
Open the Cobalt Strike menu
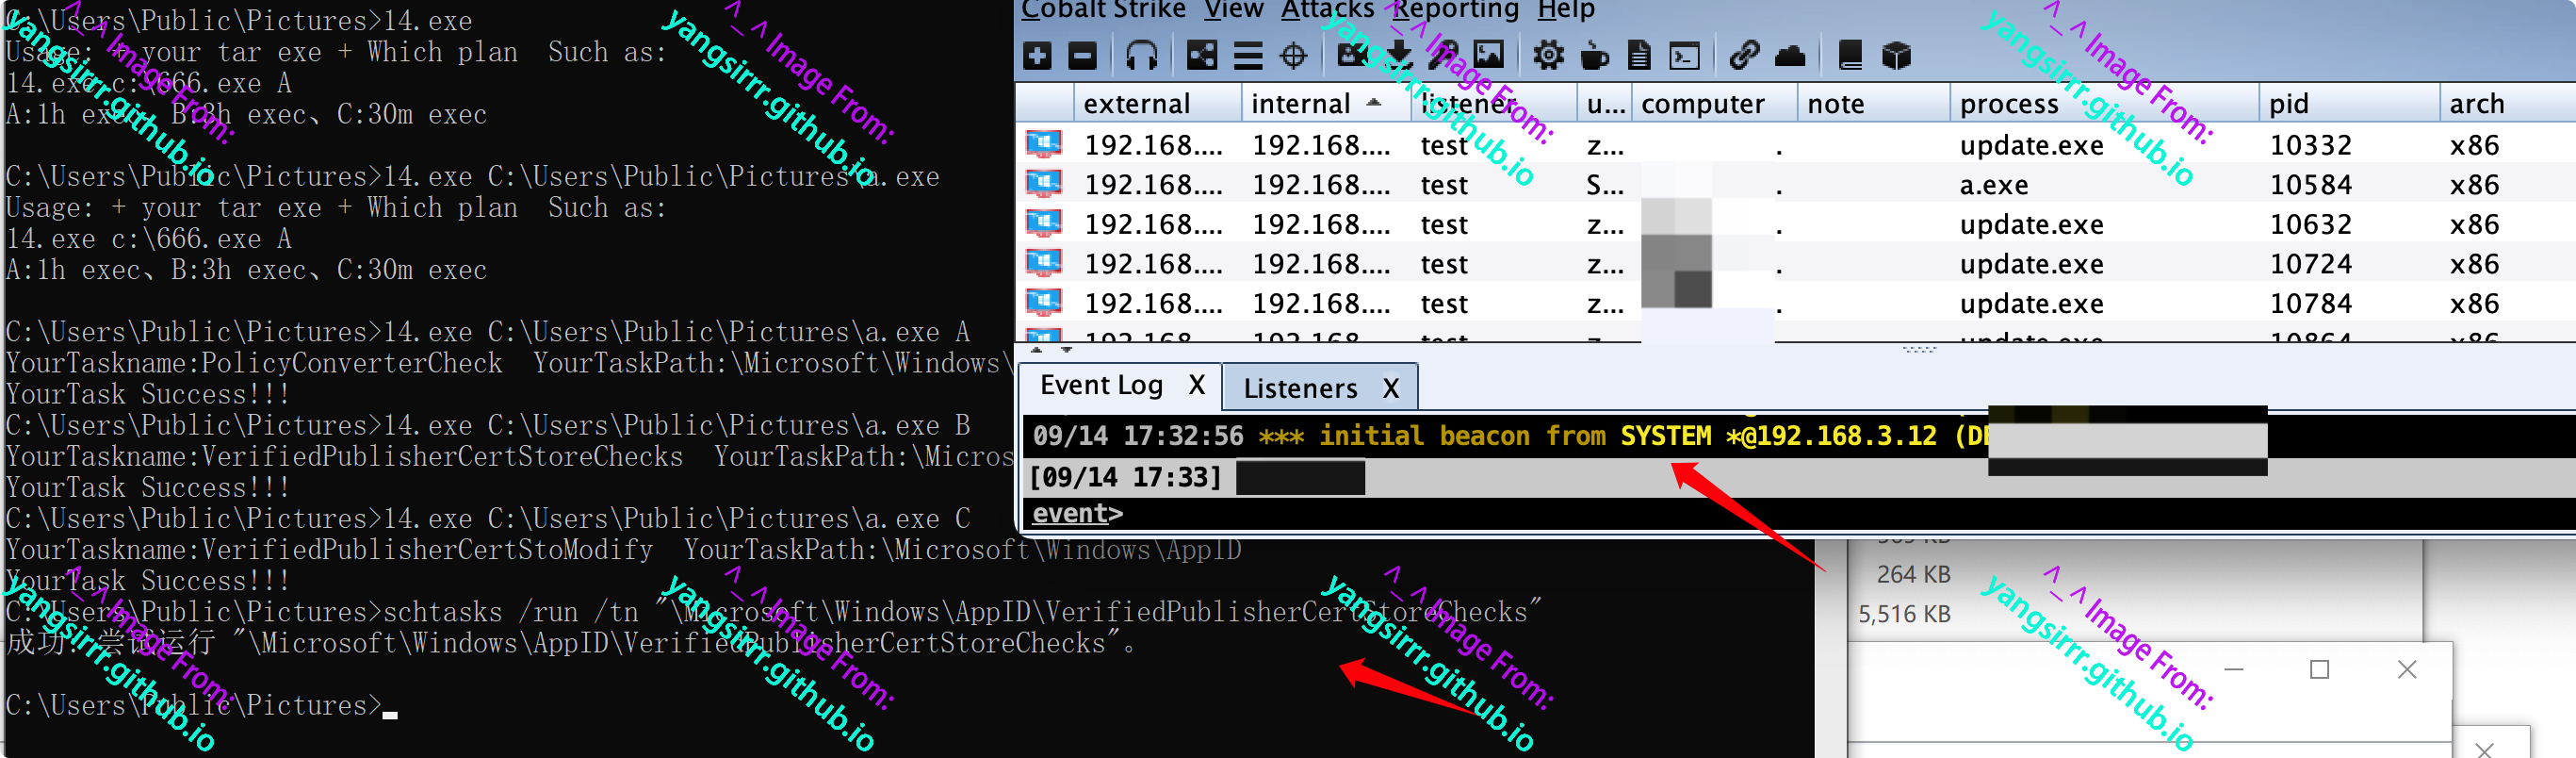1103,10
